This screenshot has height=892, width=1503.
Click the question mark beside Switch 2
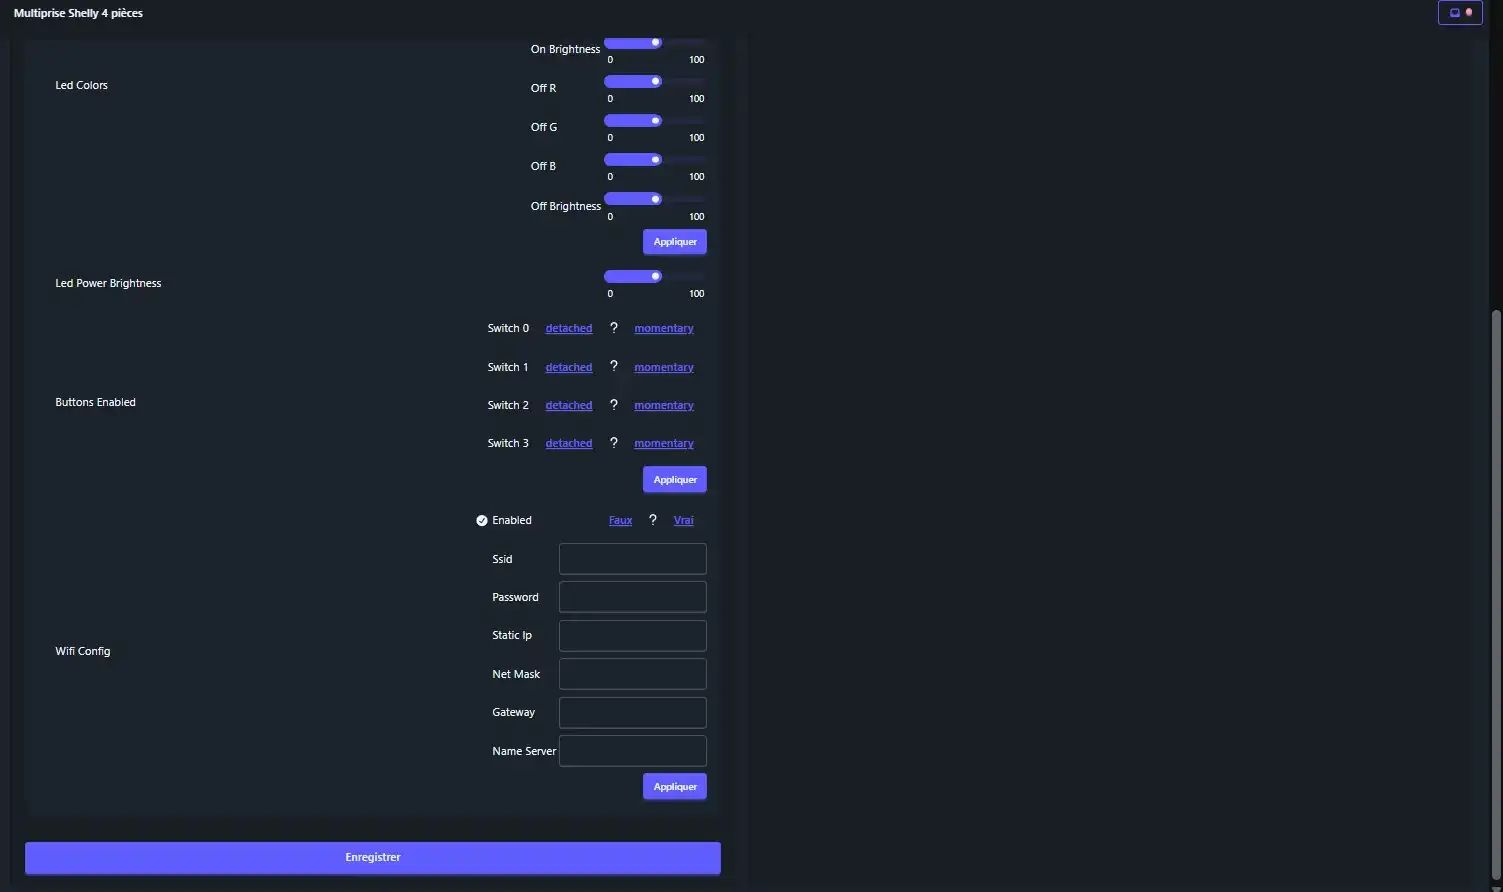pos(614,405)
